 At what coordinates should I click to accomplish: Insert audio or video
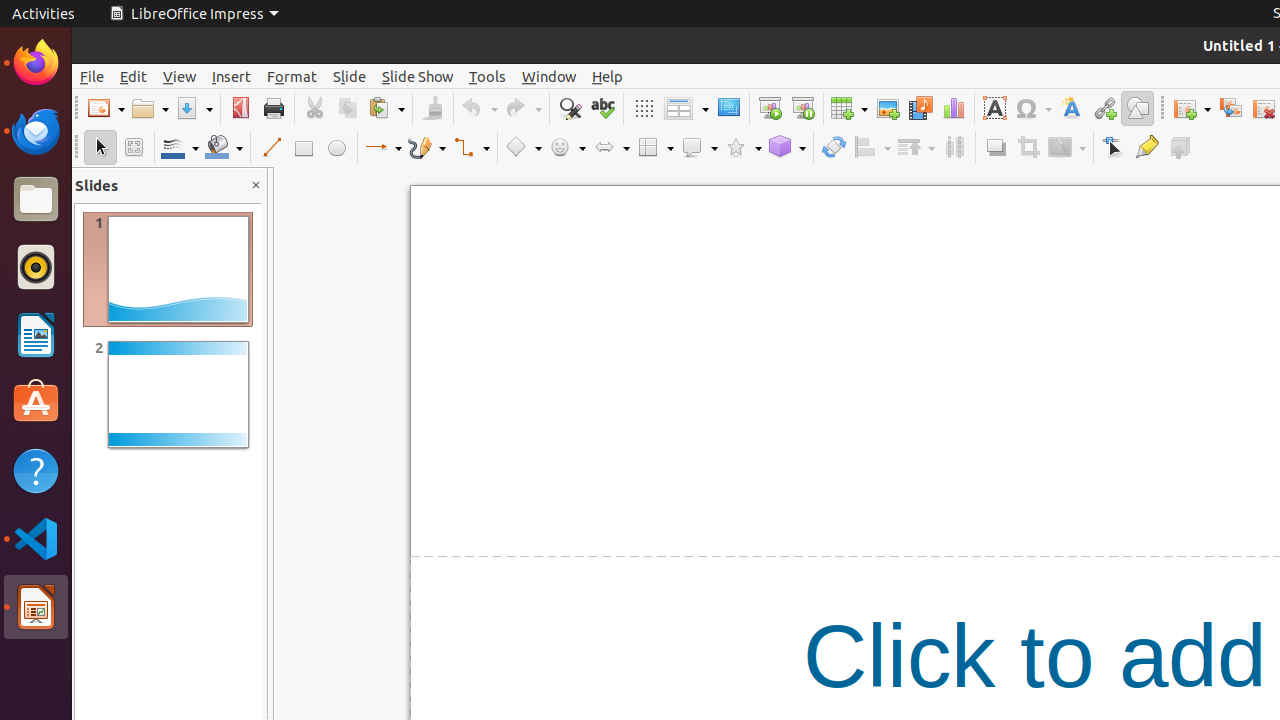[921, 108]
